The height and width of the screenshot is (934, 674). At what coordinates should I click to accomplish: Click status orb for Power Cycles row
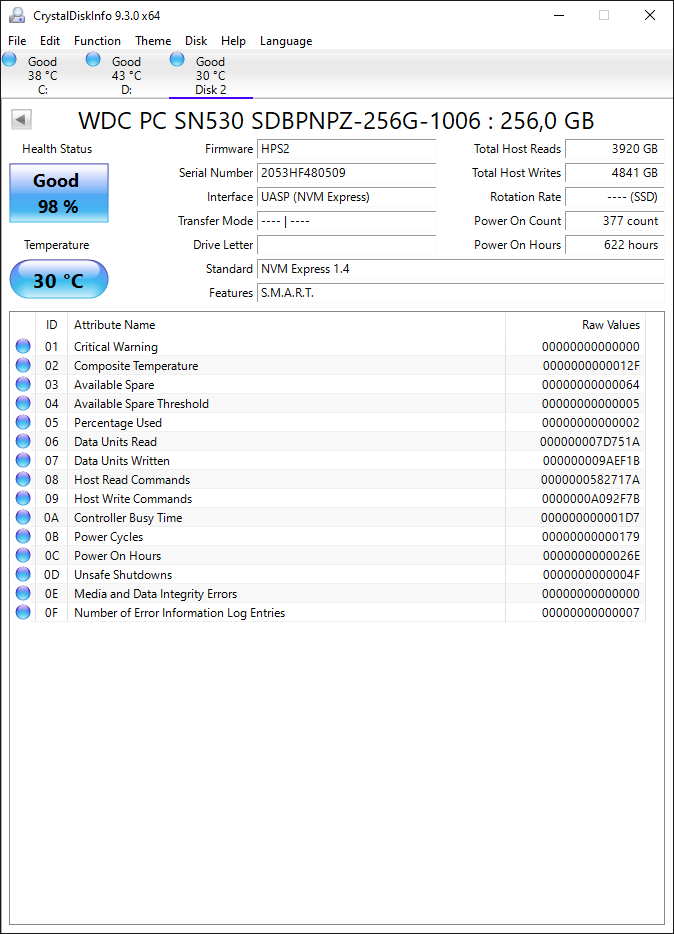[23, 536]
